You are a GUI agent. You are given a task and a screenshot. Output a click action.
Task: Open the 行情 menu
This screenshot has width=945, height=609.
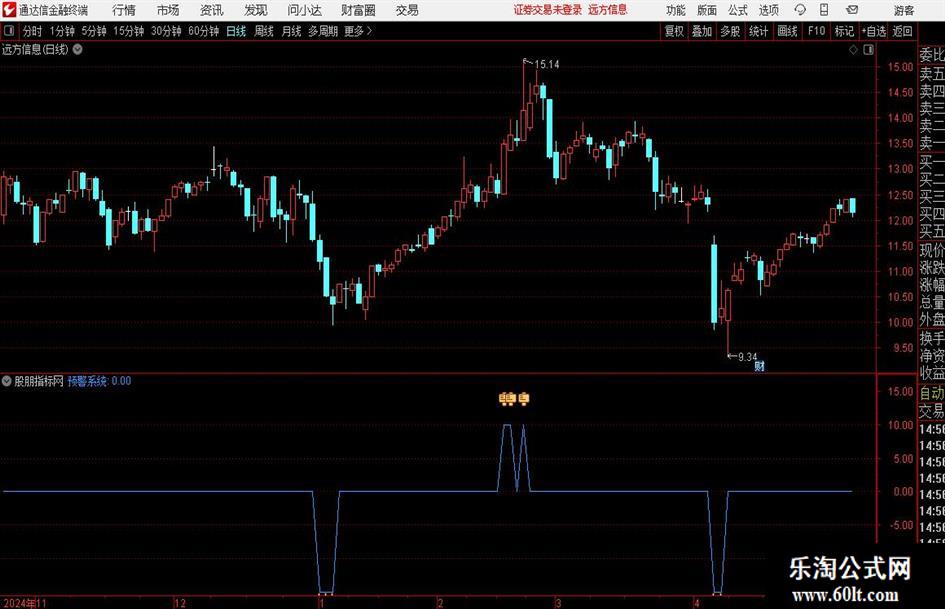coord(124,10)
